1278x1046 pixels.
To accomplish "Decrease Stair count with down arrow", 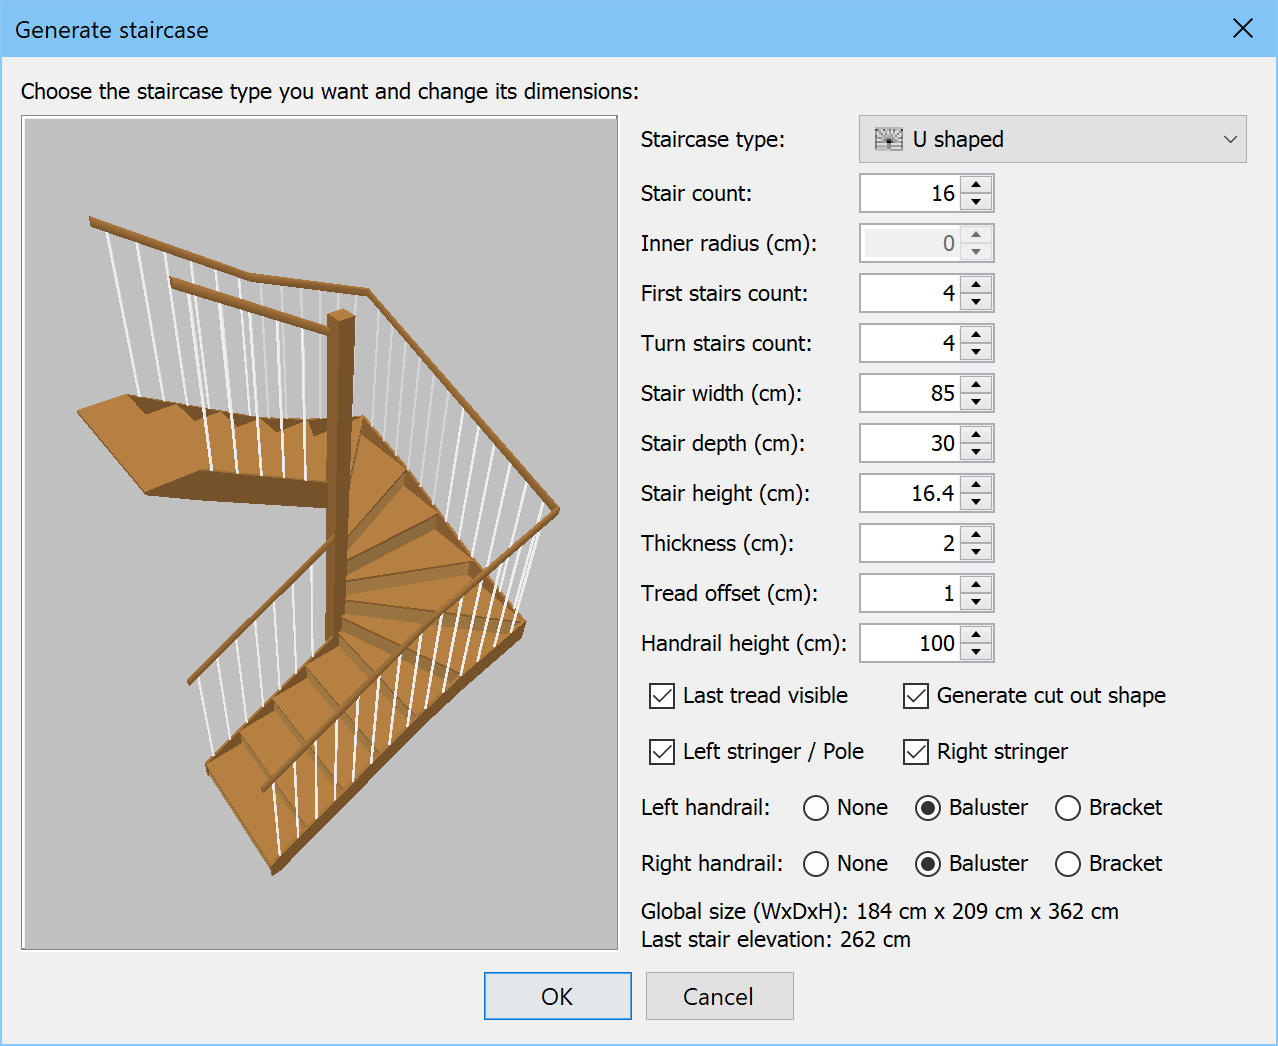I will 976,202.
